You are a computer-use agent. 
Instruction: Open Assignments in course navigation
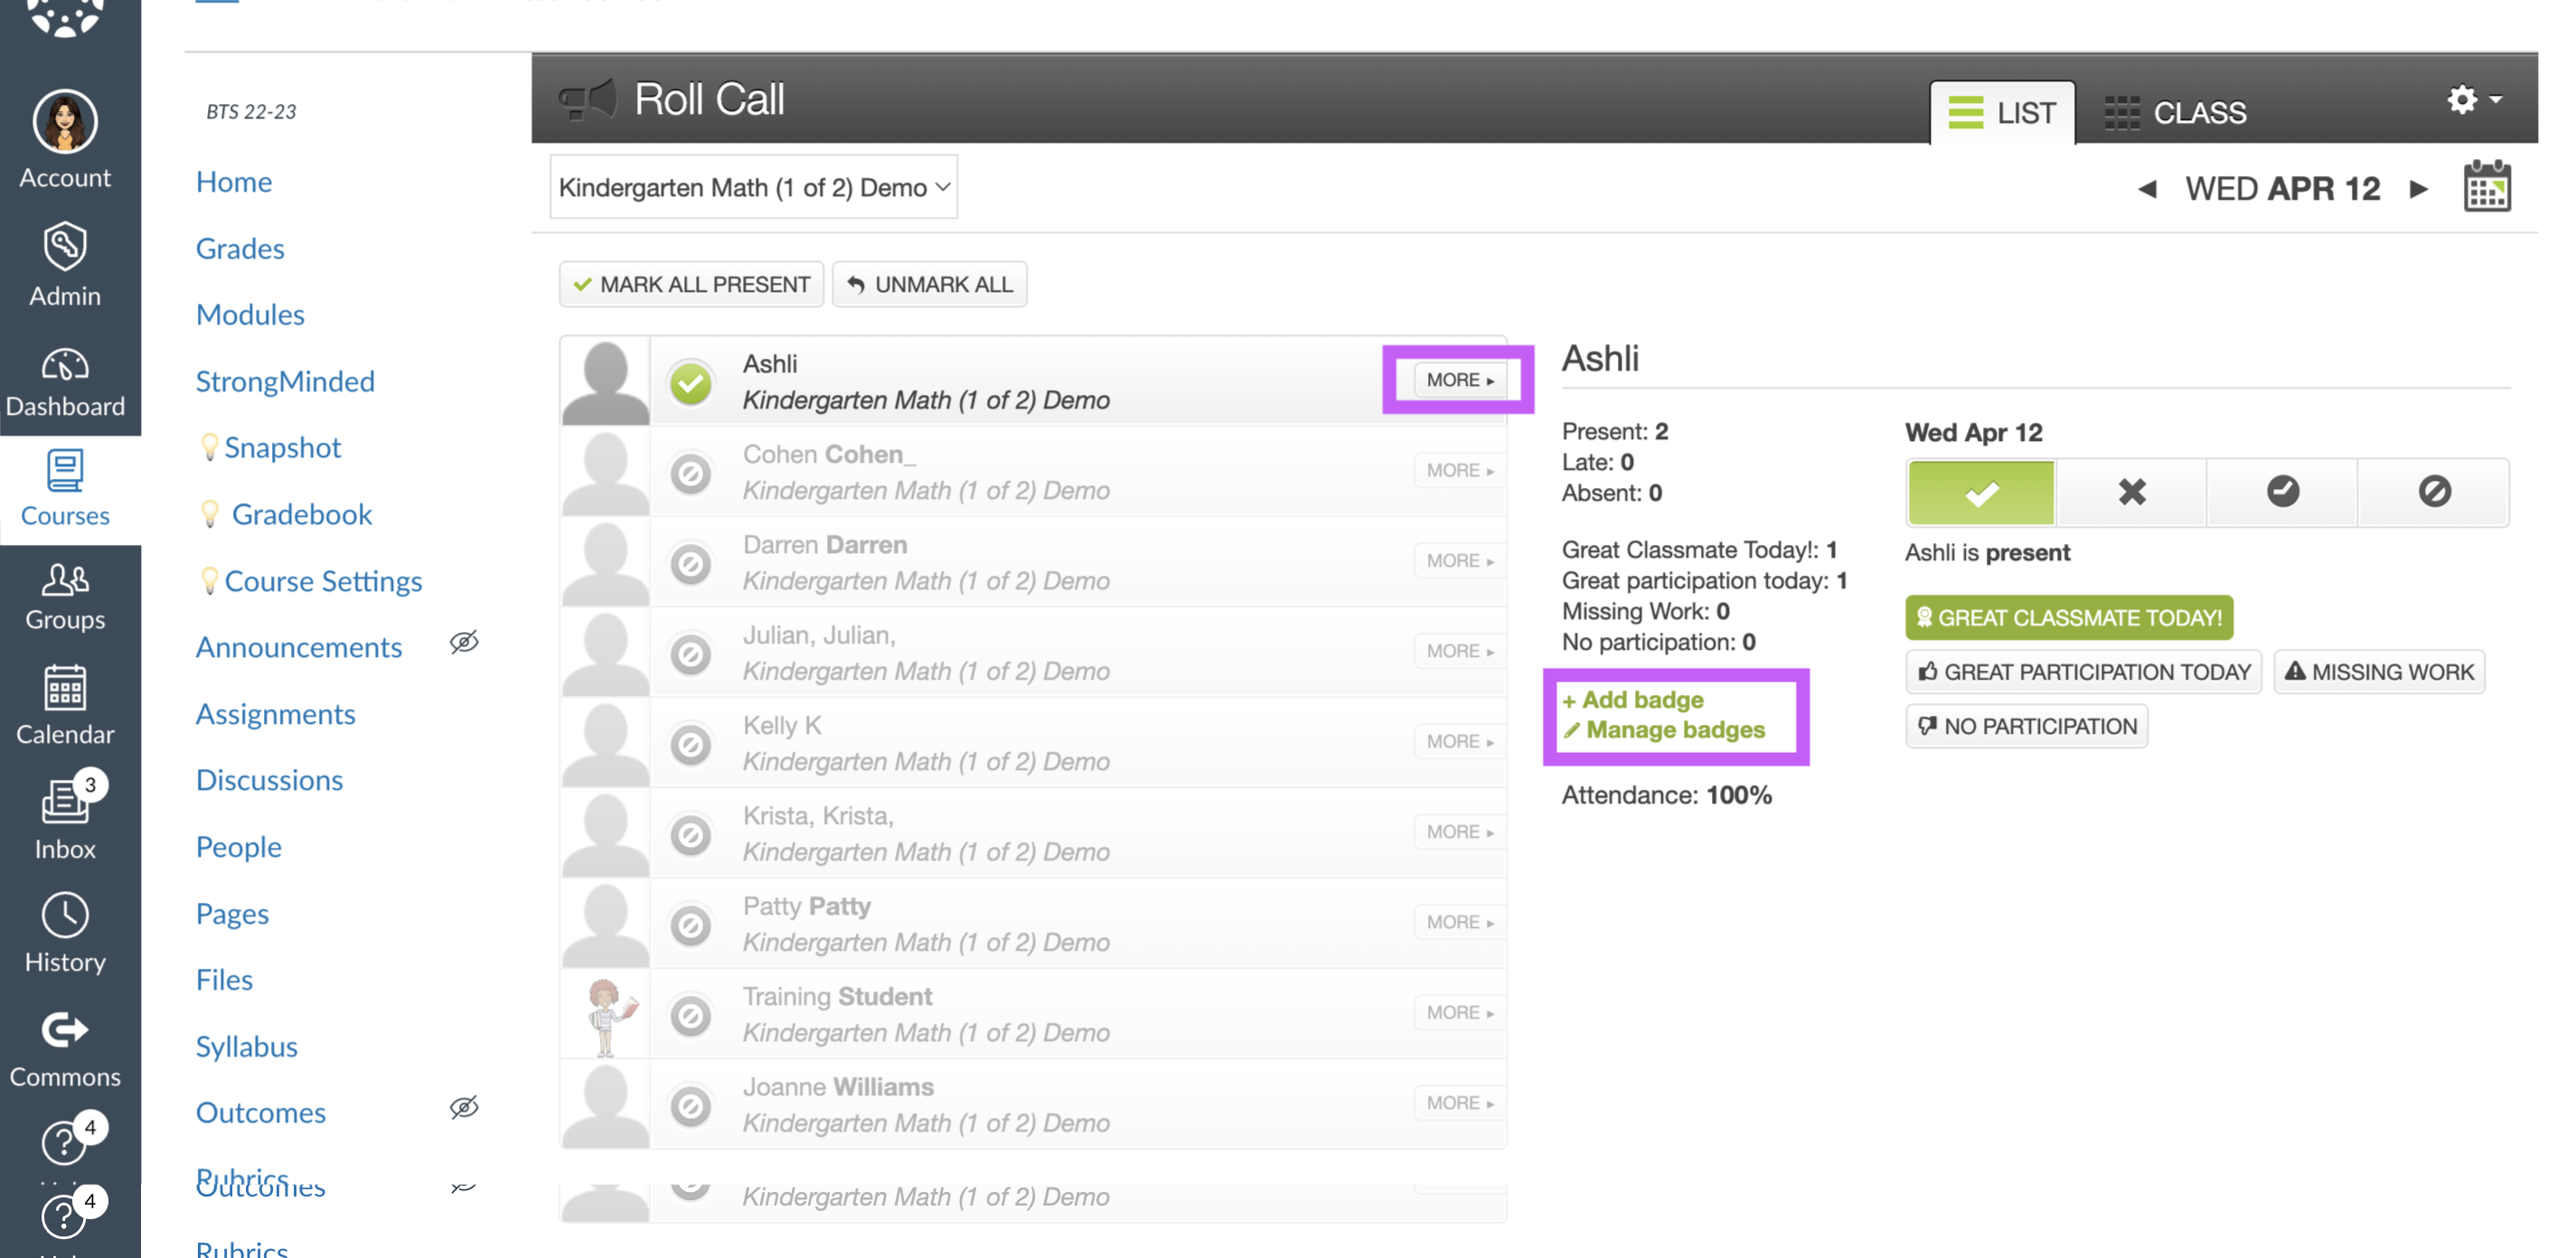point(275,713)
